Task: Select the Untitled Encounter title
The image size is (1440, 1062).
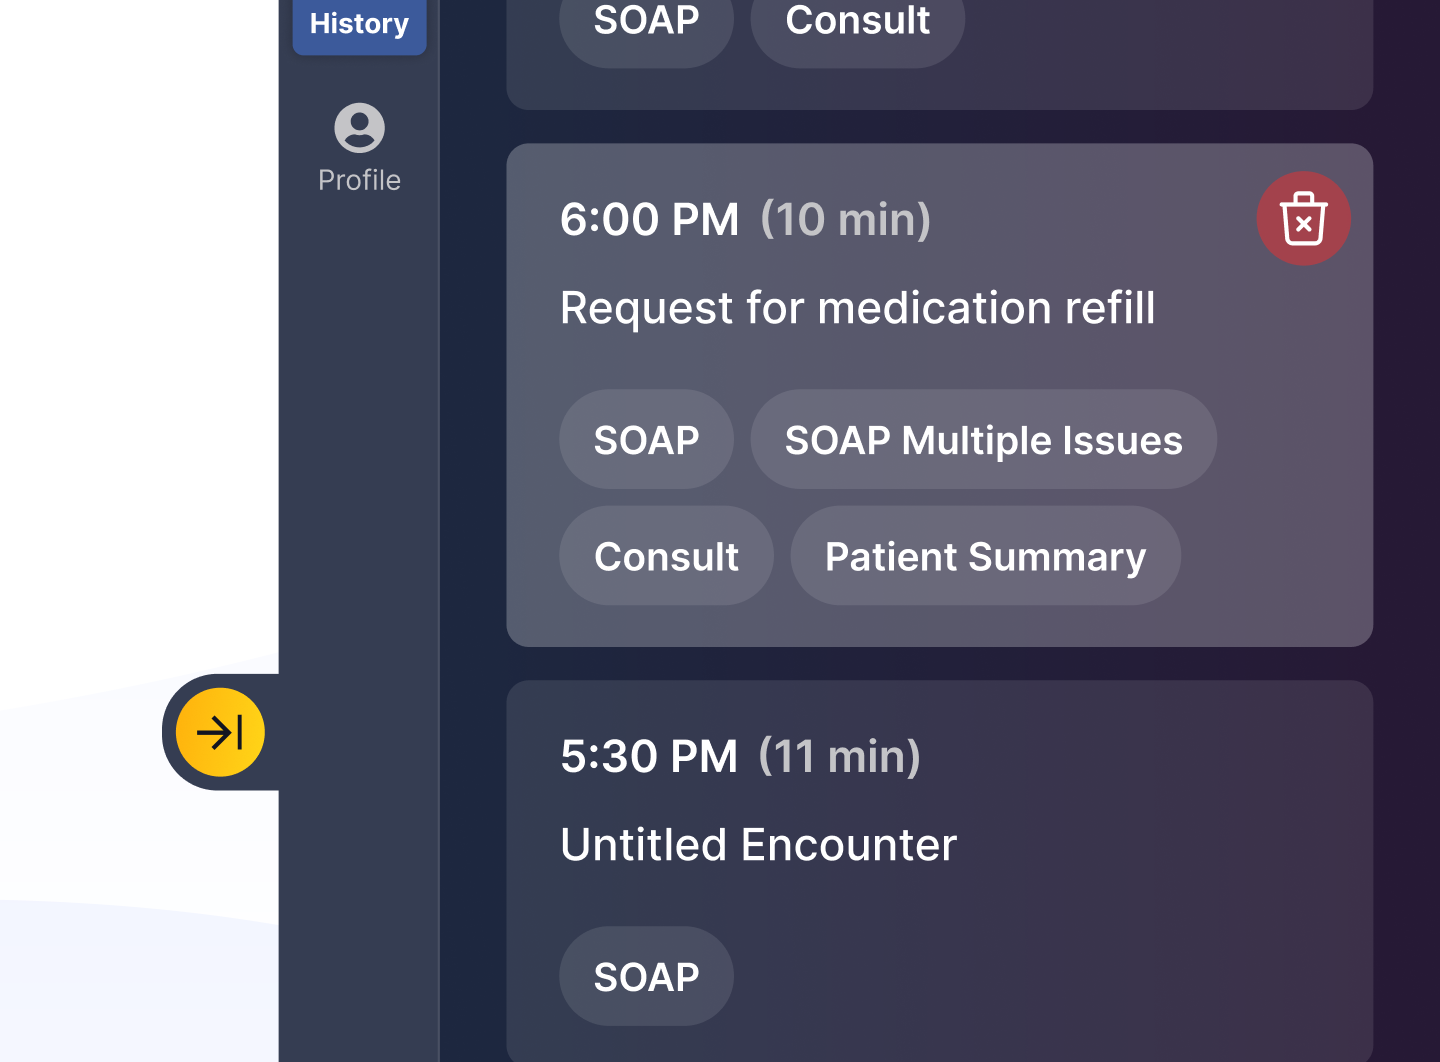Action: coord(758,845)
